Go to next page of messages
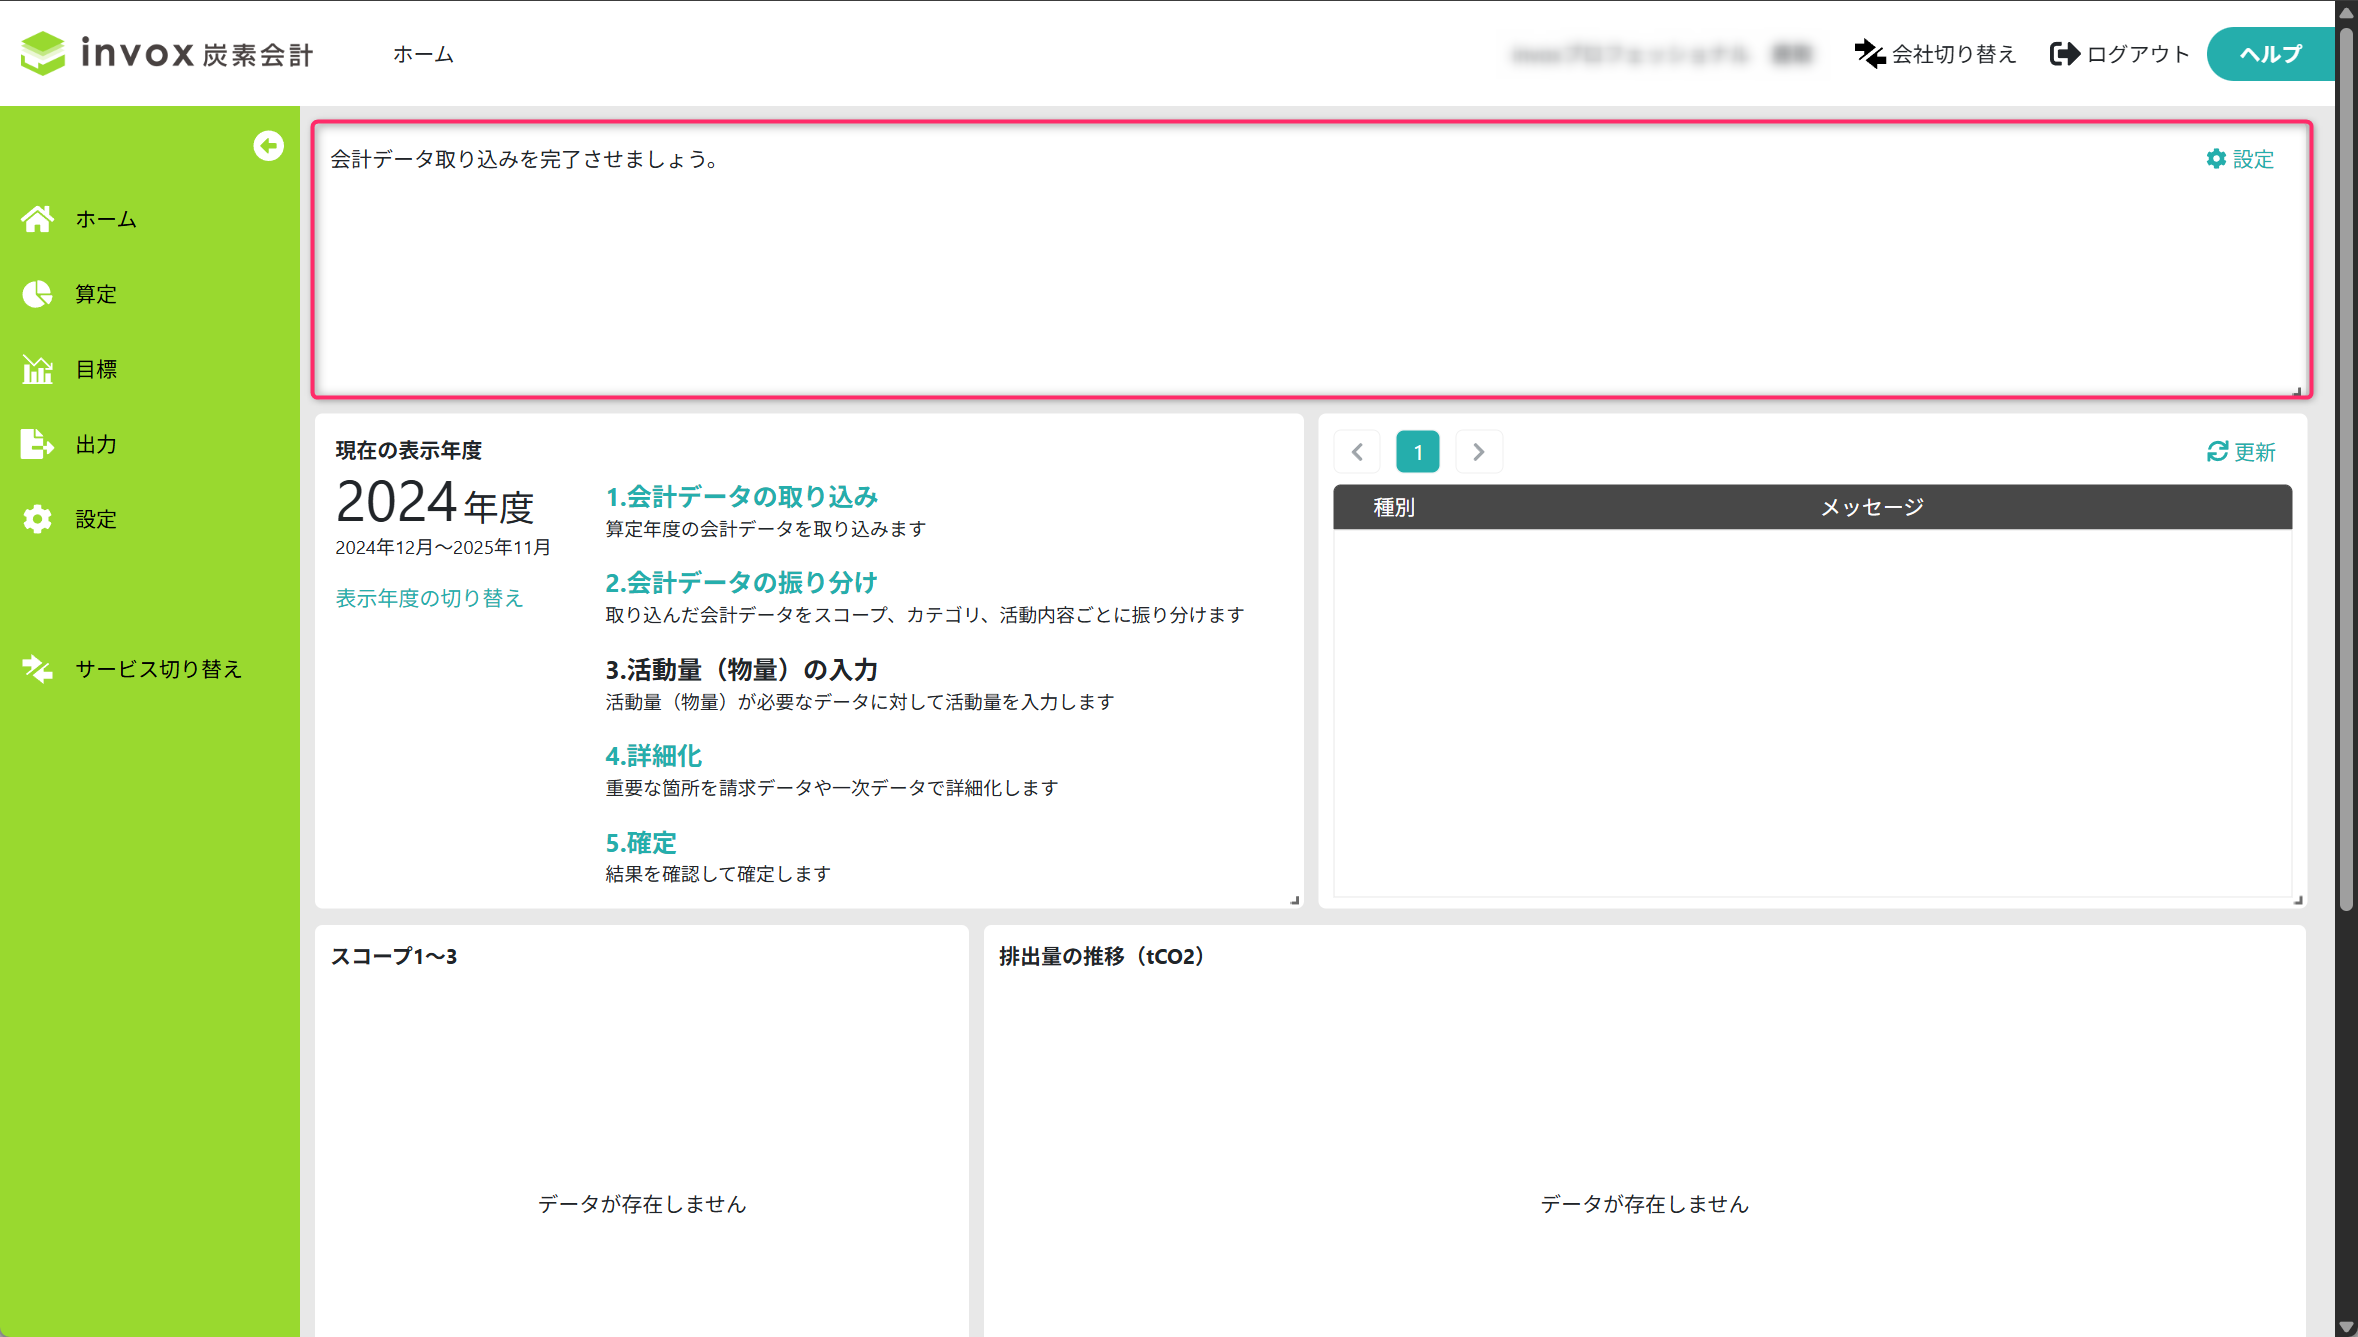Viewport: 2358px width, 1337px height. [x=1478, y=452]
